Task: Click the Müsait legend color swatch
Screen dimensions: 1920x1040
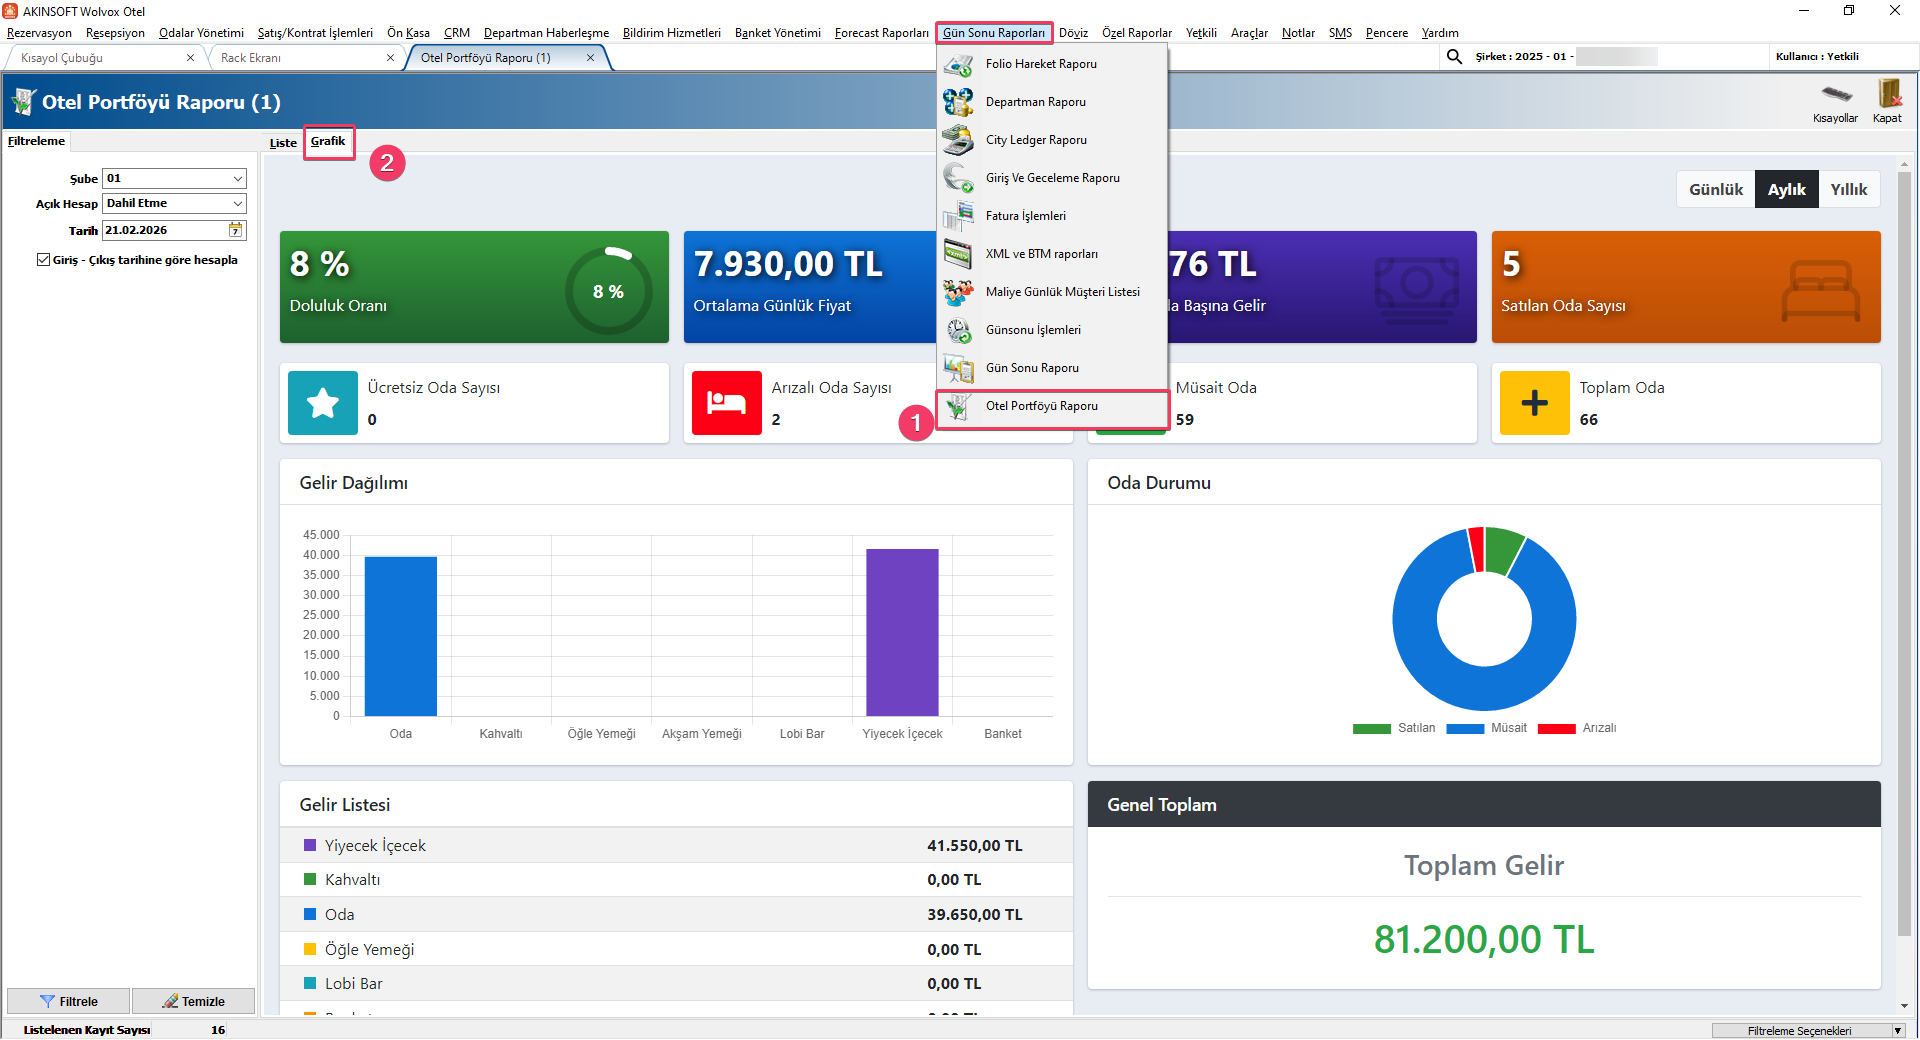Action: click(x=1465, y=728)
